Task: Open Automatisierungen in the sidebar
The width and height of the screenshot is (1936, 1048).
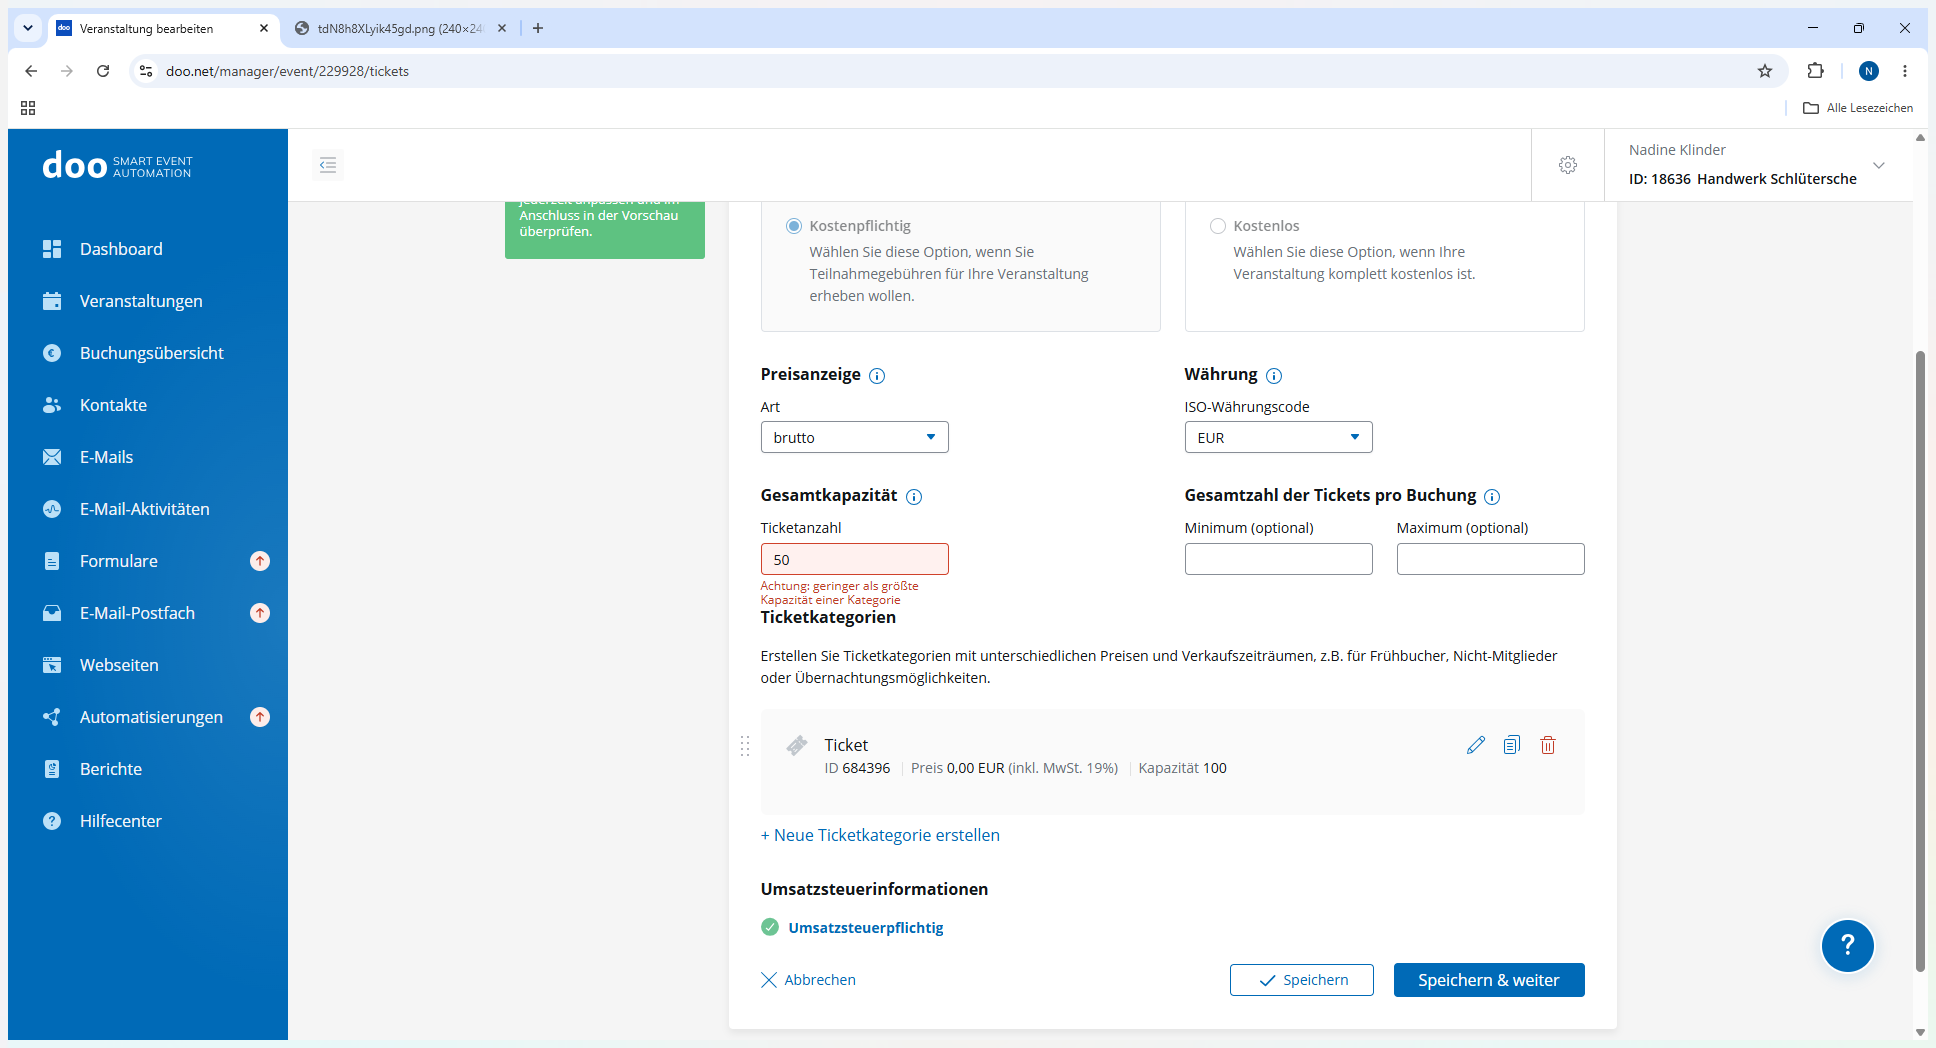Action: pyautogui.click(x=151, y=717)
